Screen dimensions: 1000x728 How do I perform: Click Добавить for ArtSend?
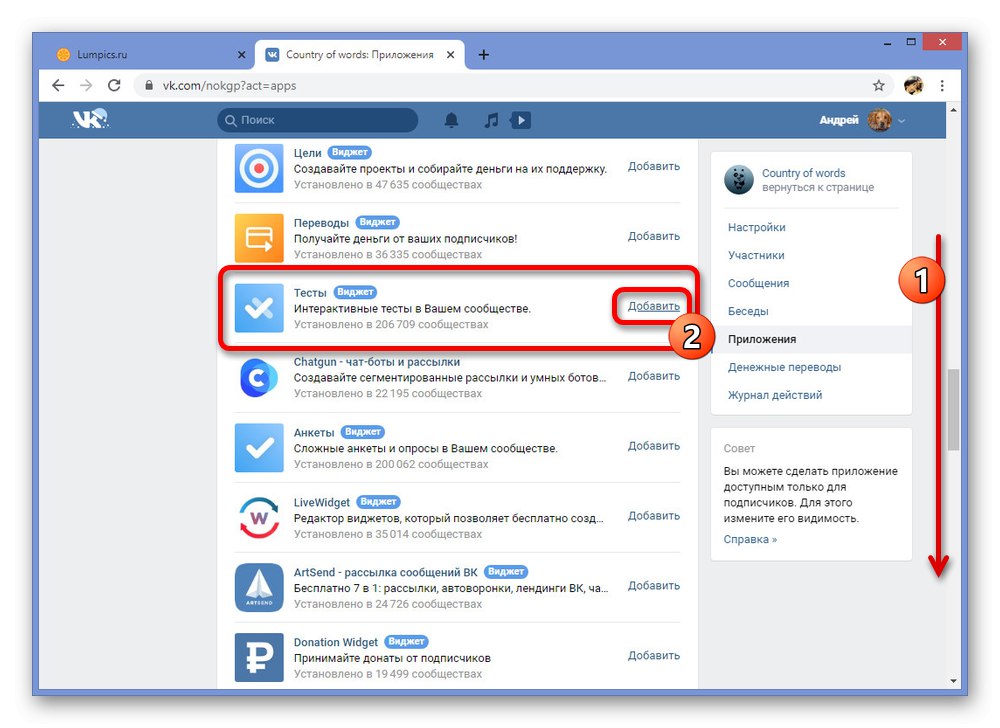coord(654,586)
